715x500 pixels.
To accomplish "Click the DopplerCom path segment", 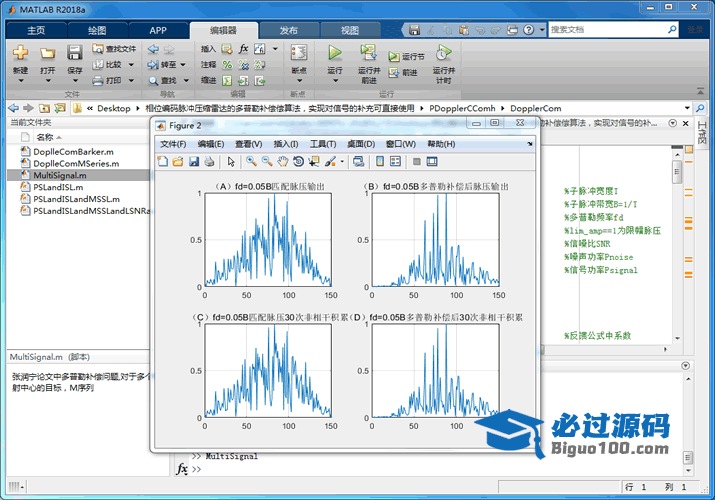I will point(535,108).
